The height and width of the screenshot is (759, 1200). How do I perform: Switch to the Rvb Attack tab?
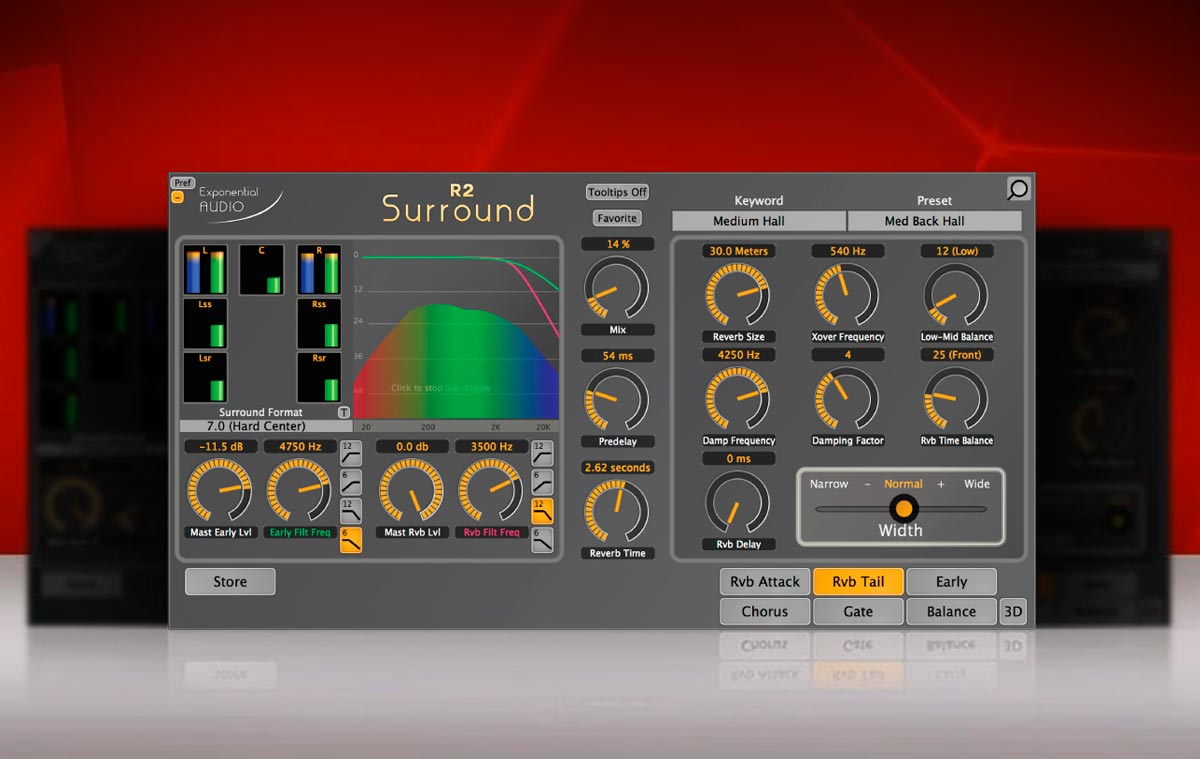point(765,582)
